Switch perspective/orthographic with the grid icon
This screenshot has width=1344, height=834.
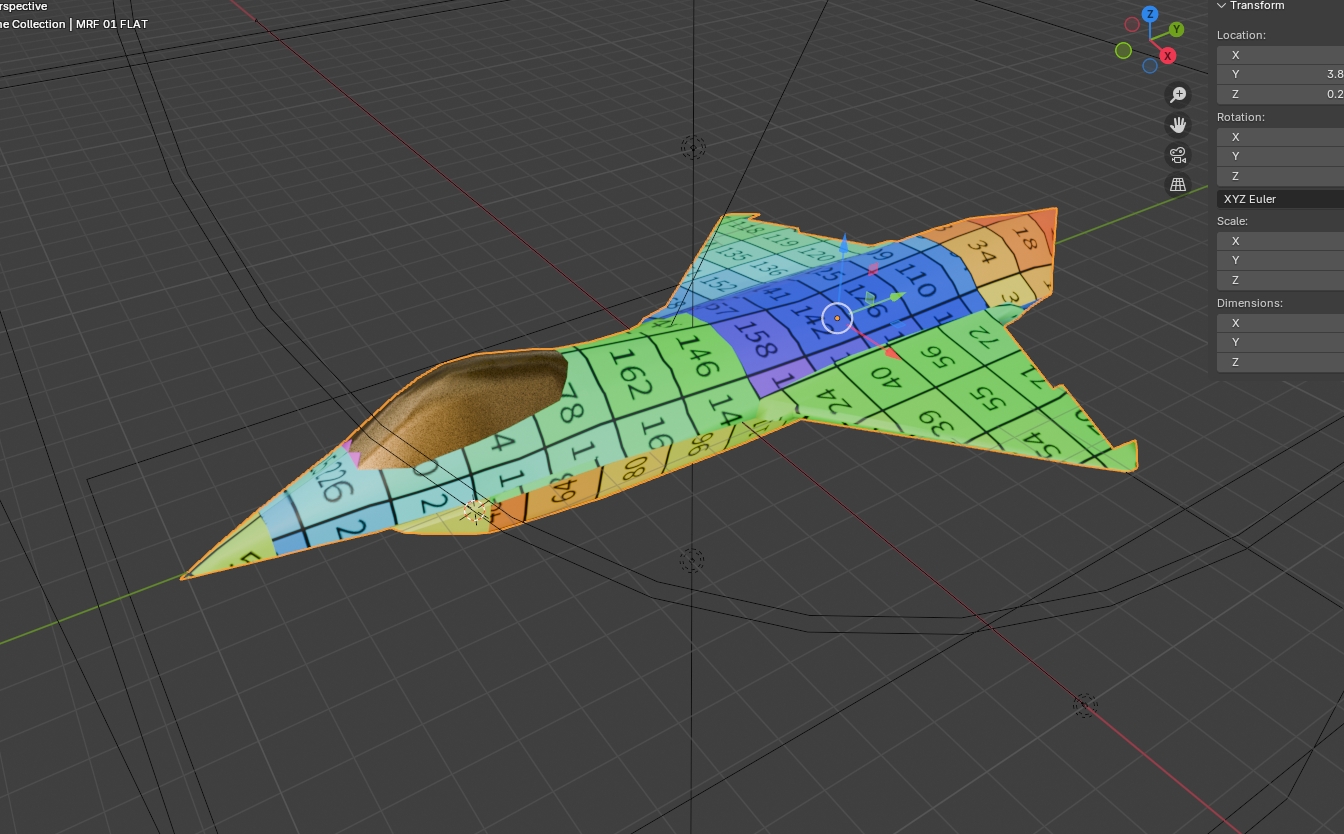point(1178,185)
